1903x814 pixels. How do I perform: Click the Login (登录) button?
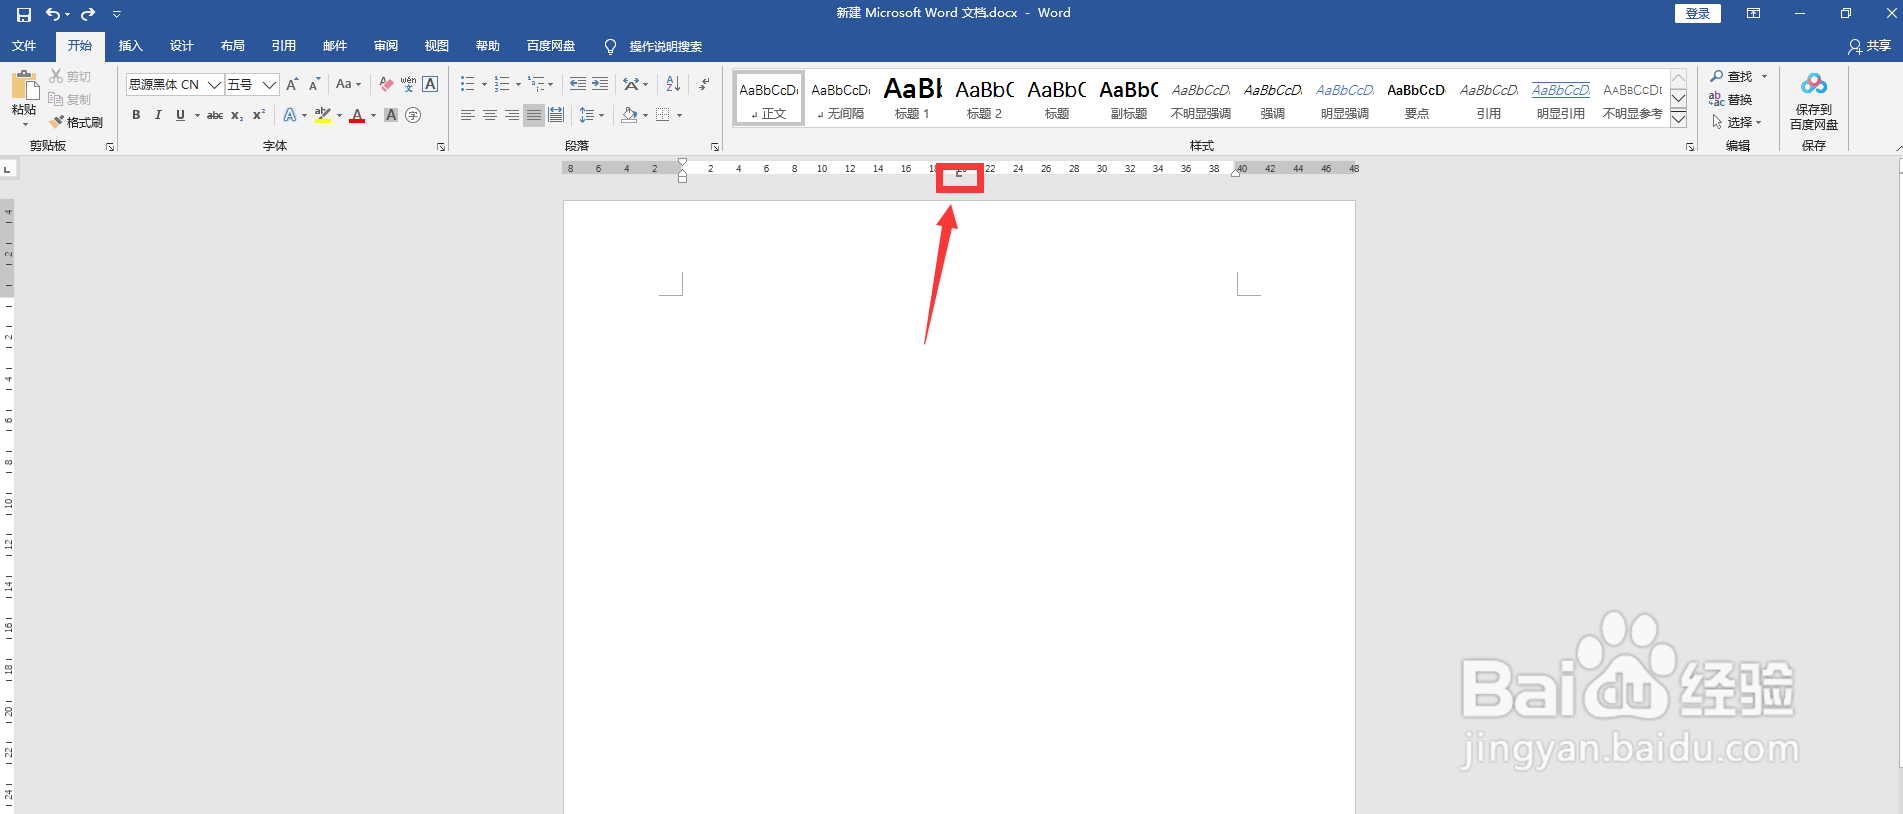1698,13
